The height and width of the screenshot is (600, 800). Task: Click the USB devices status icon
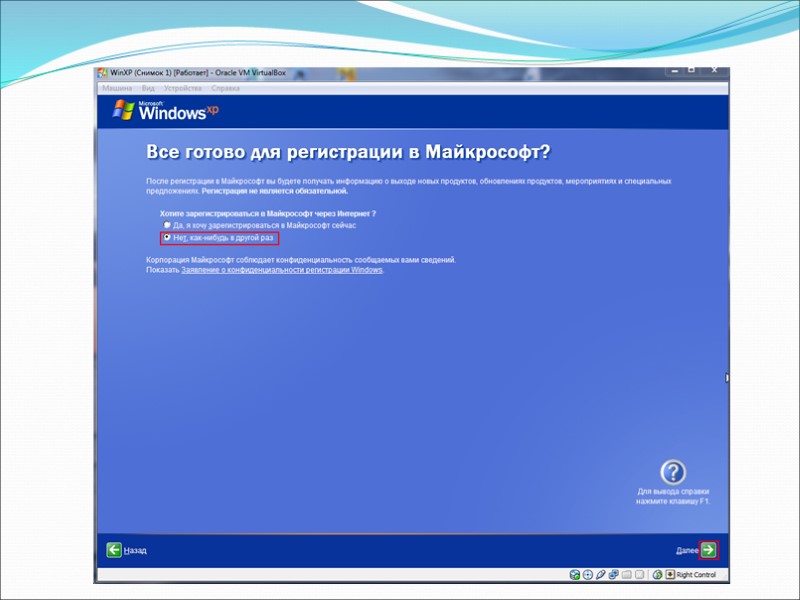tap(601, 574)
